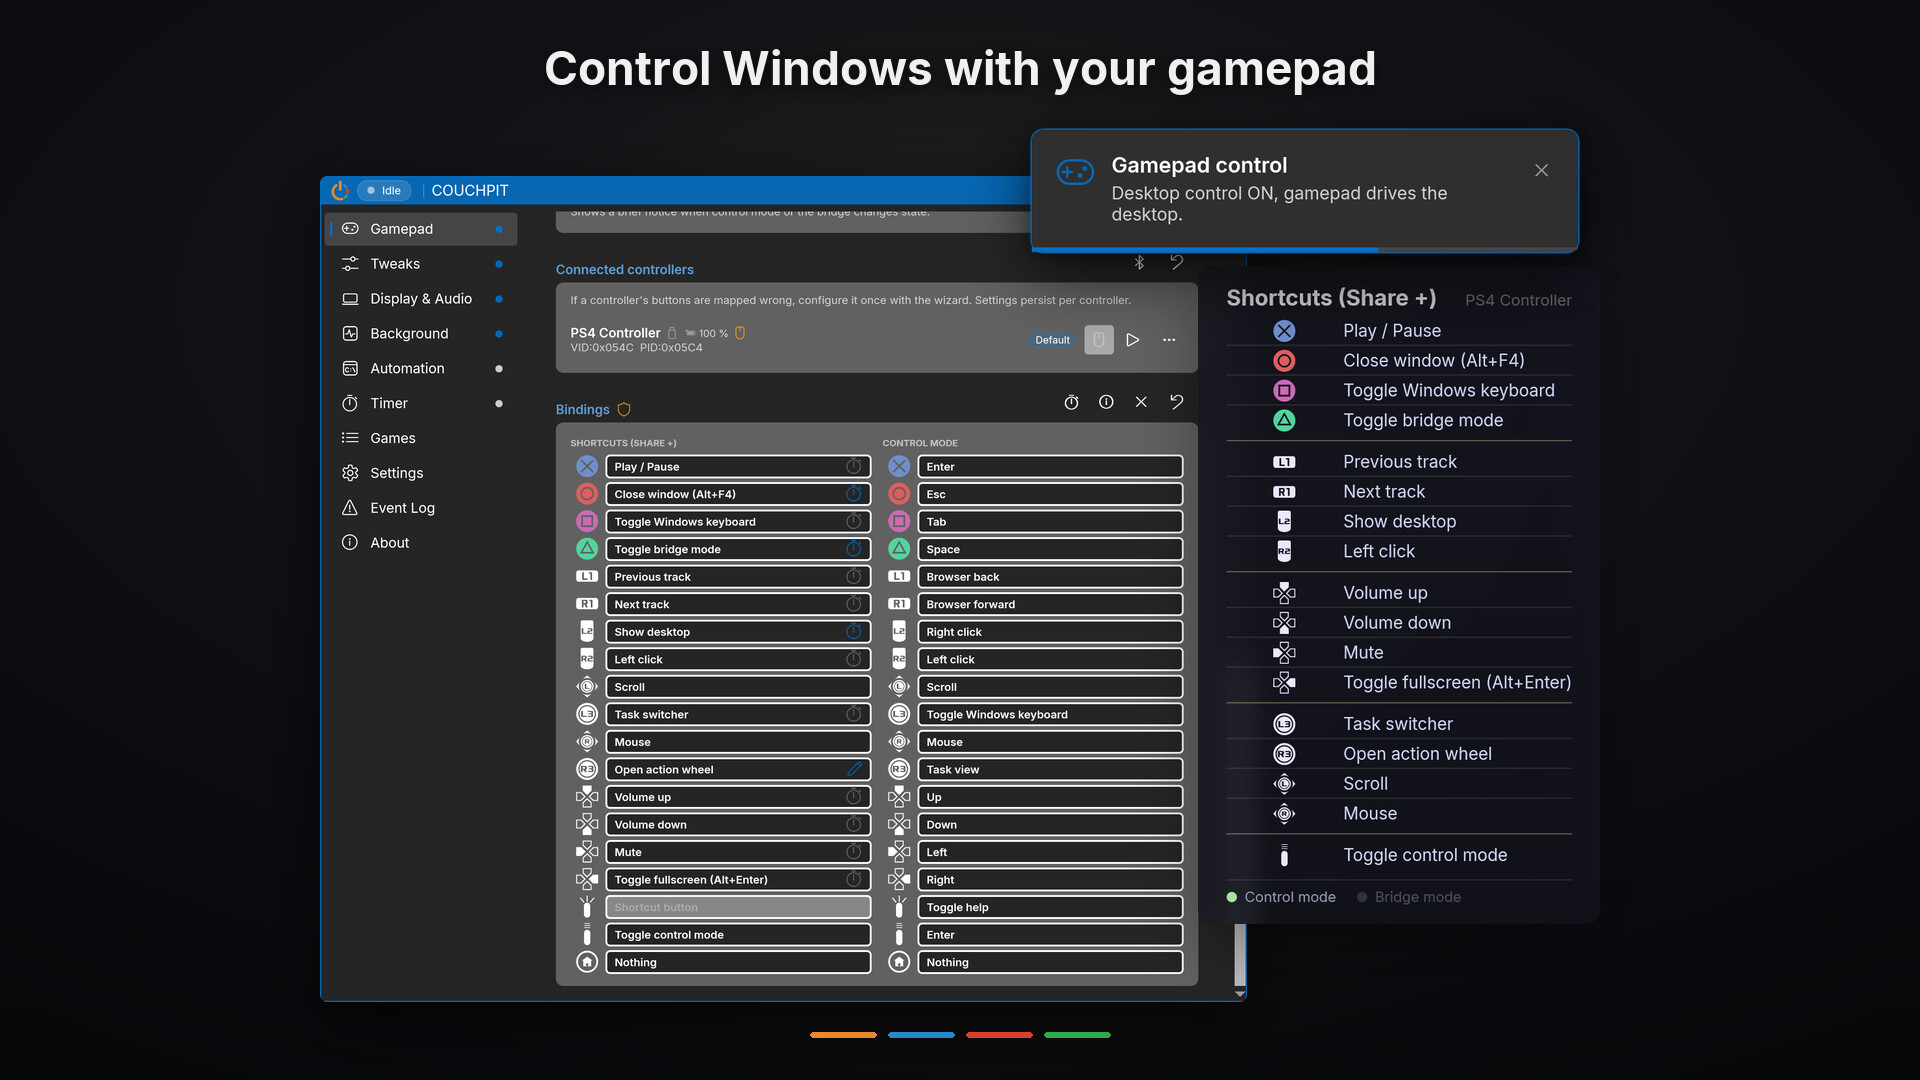Click the Bluetooth icon above connected controllers
Viewport: 1920px width, 1080px height.
[1139, 262]
